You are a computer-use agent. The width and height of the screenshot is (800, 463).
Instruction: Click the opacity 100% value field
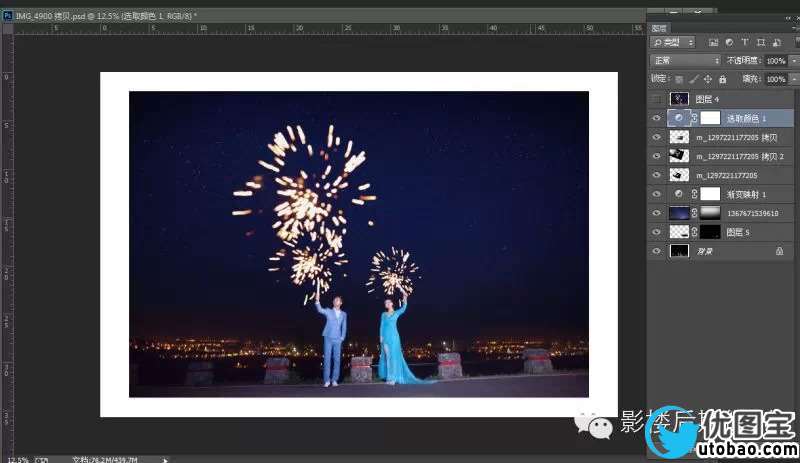click(776, 61)
